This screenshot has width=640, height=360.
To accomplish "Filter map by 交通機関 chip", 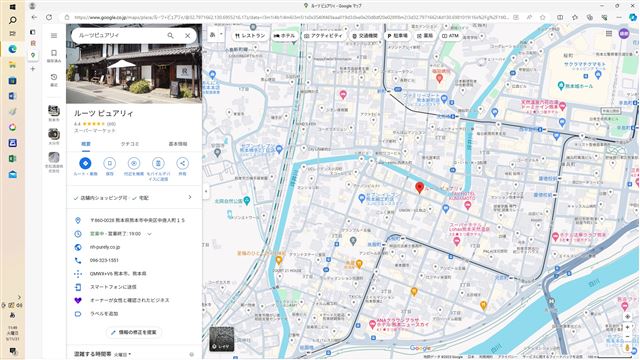I will pos(365,36).
